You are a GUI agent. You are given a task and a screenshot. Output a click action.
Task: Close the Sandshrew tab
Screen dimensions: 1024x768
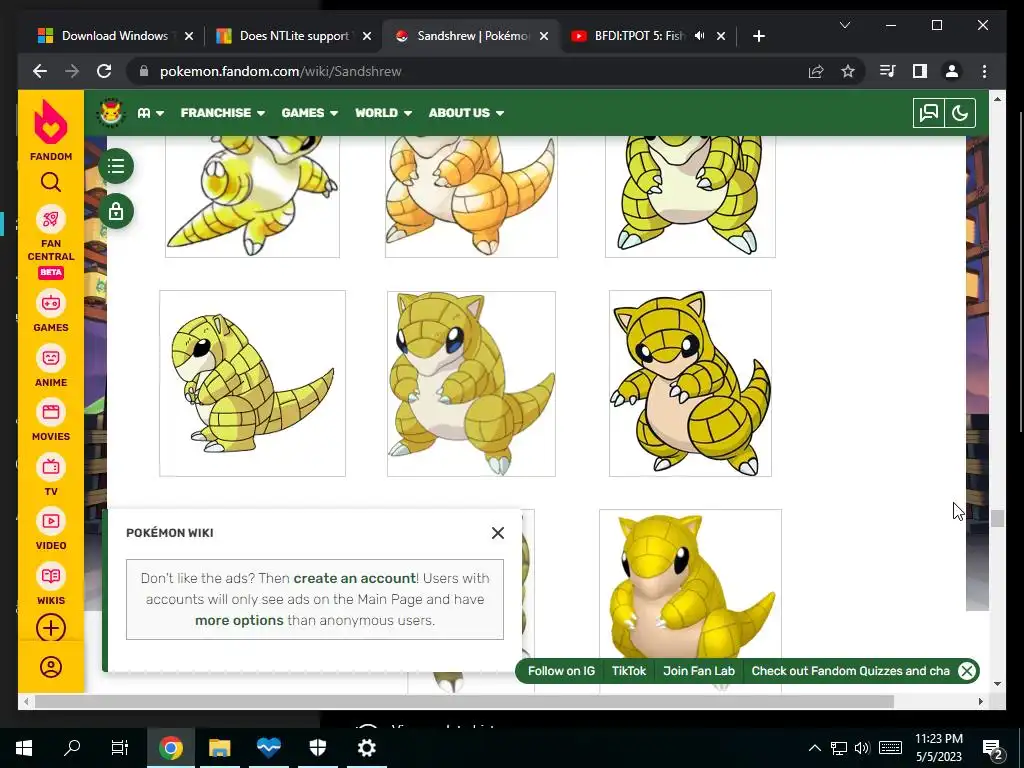coord(544,36)
